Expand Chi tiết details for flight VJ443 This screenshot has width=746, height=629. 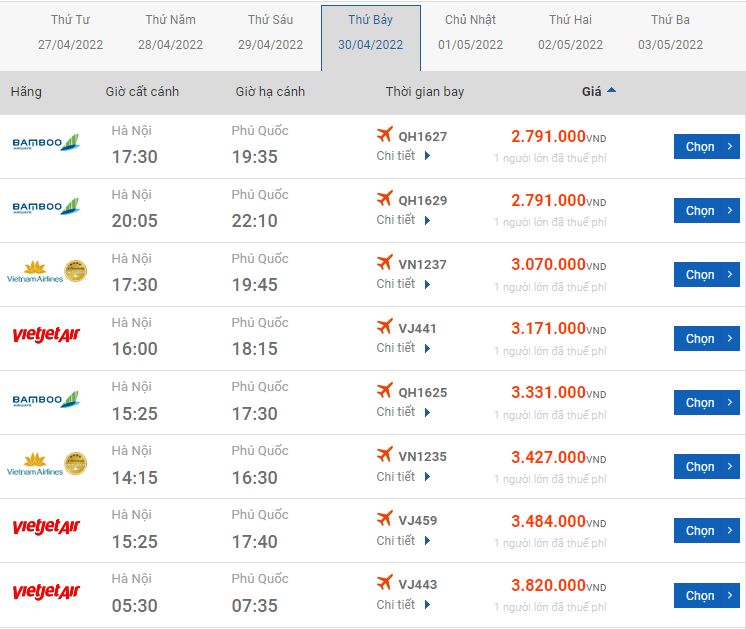click(x=403, y=604)
